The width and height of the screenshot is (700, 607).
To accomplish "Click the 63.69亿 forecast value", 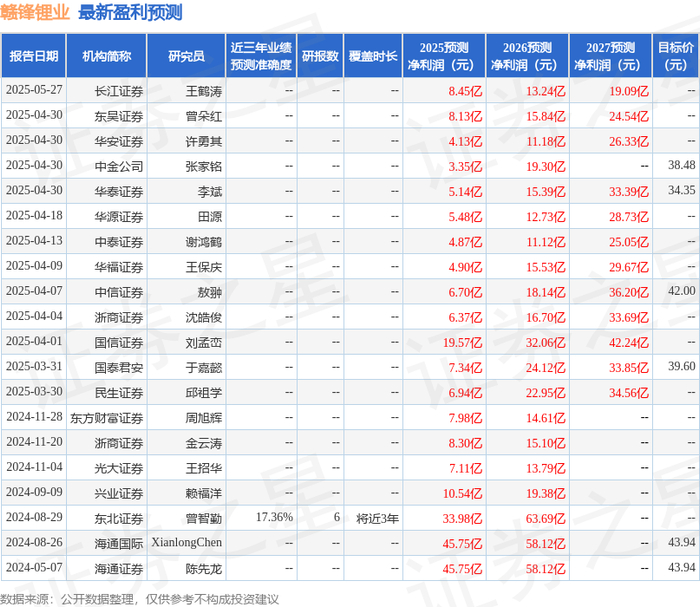I will coord(546,519).
